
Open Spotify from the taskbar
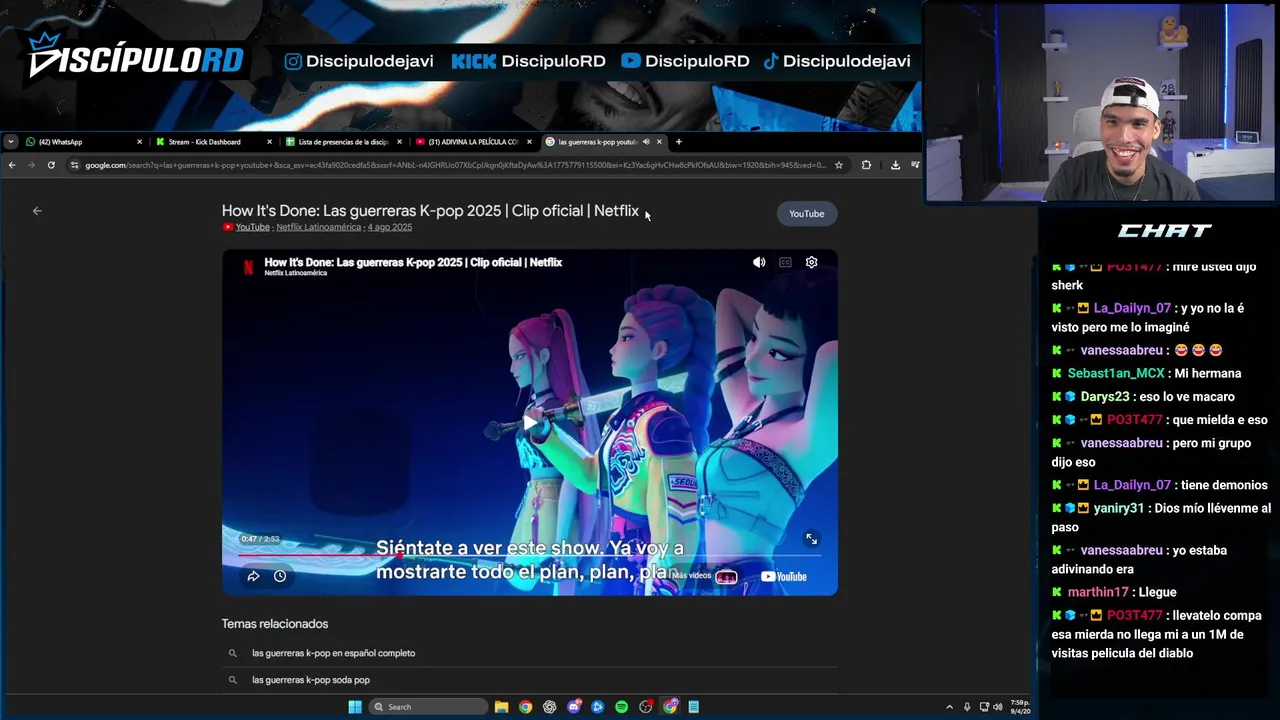[x=621, y=707]
